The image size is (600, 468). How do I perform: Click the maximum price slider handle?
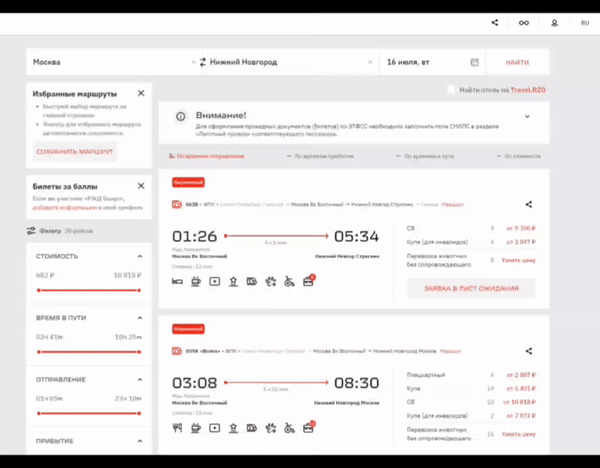tap(139, 290)
